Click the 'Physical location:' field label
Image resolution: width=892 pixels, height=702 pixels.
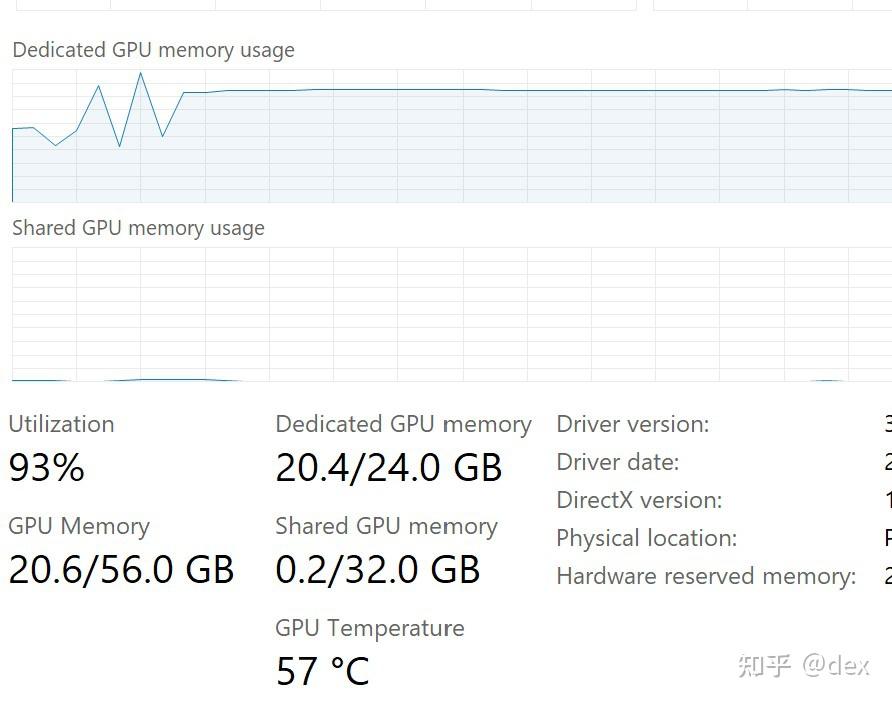pos(646,538)
